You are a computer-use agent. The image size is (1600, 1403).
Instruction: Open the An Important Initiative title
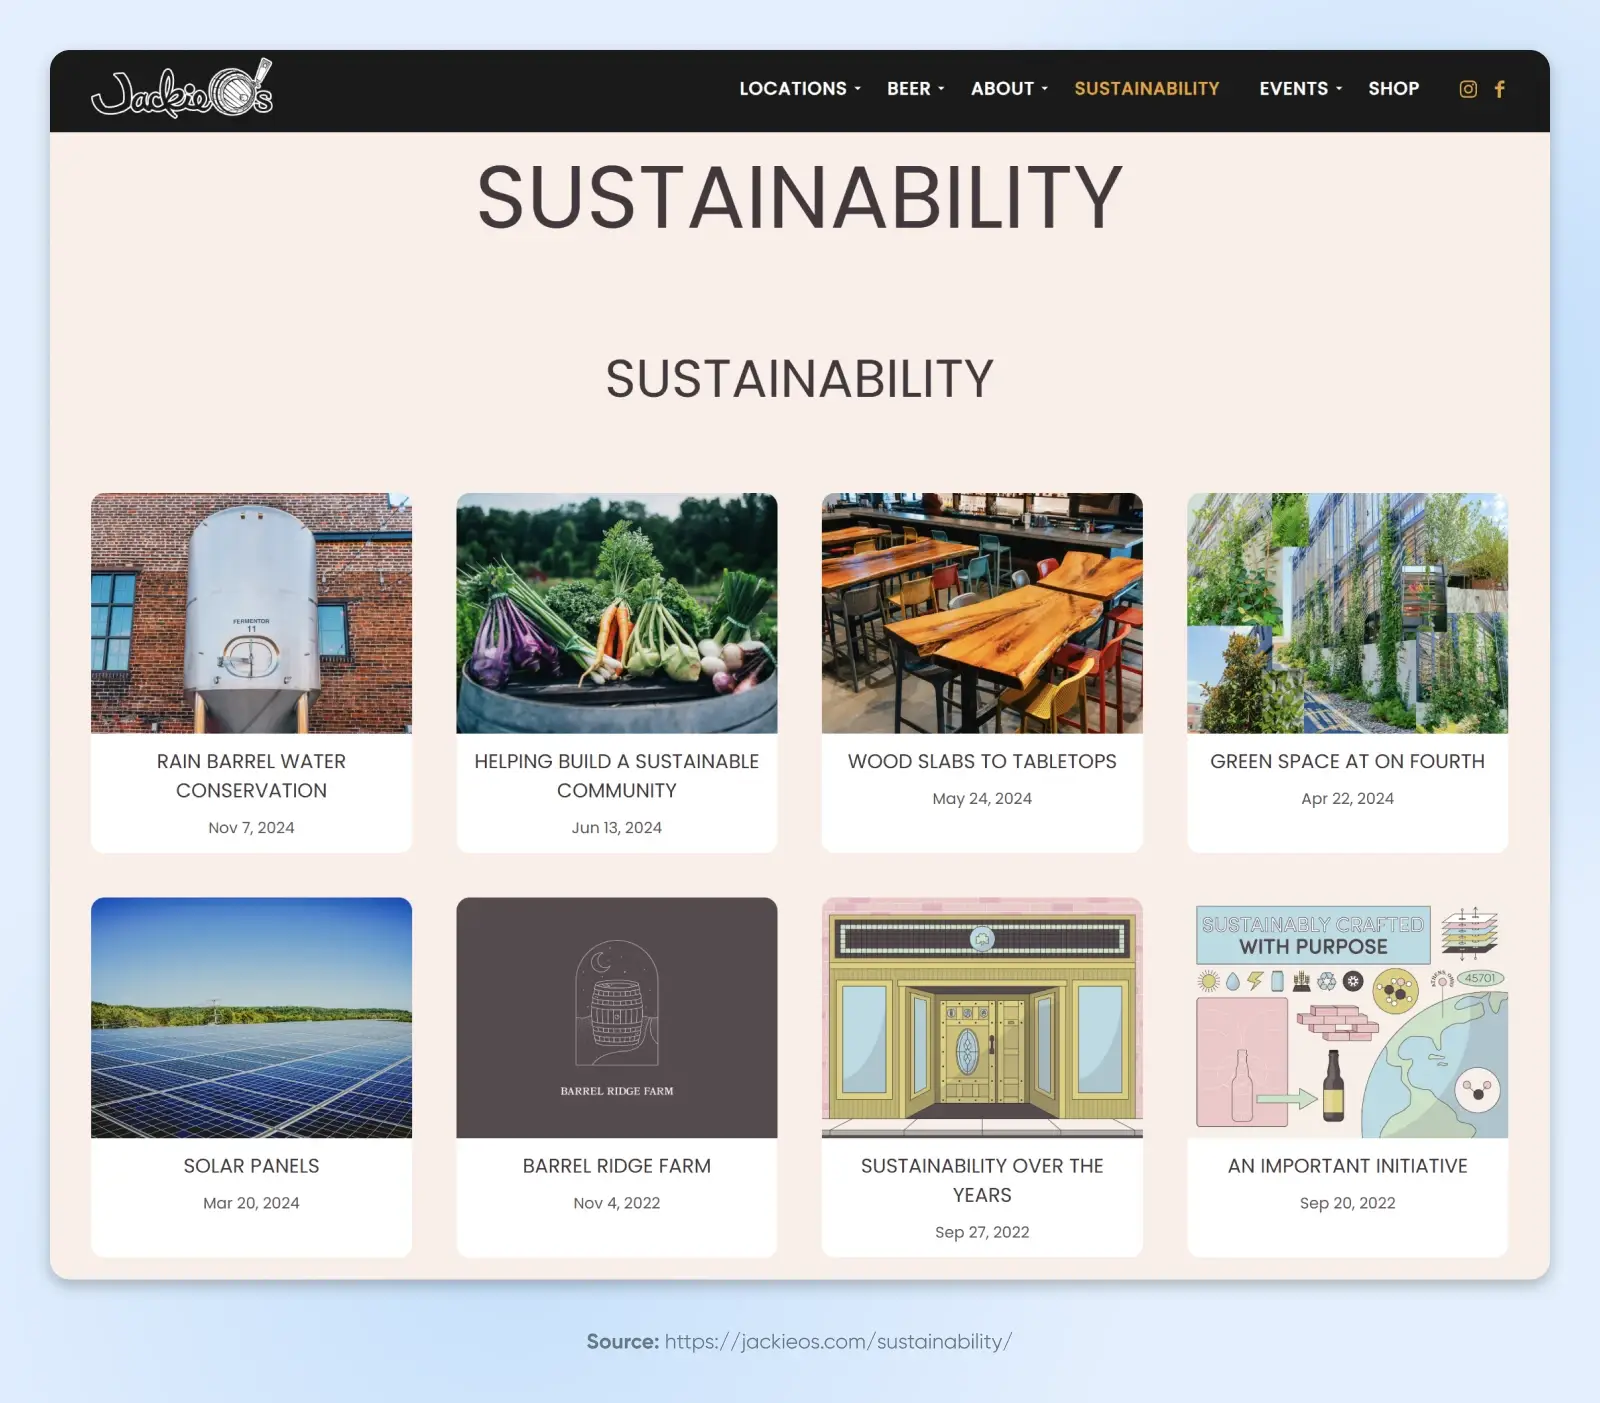1347,1166
